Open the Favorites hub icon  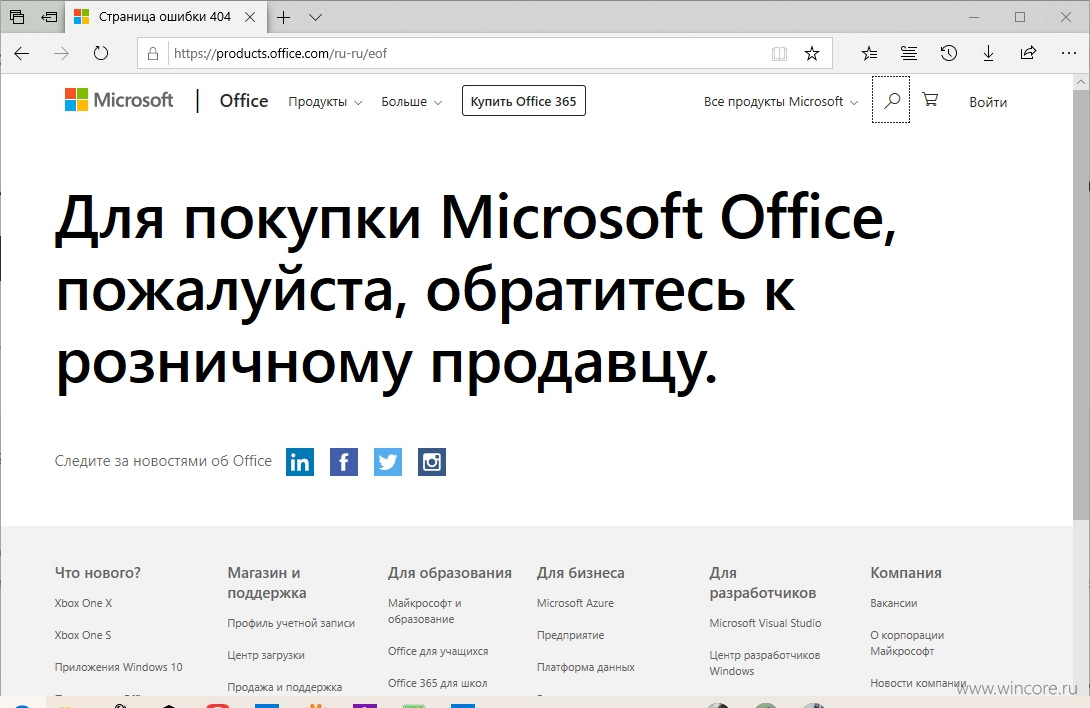pyautogui.click(x=869, y=54)
